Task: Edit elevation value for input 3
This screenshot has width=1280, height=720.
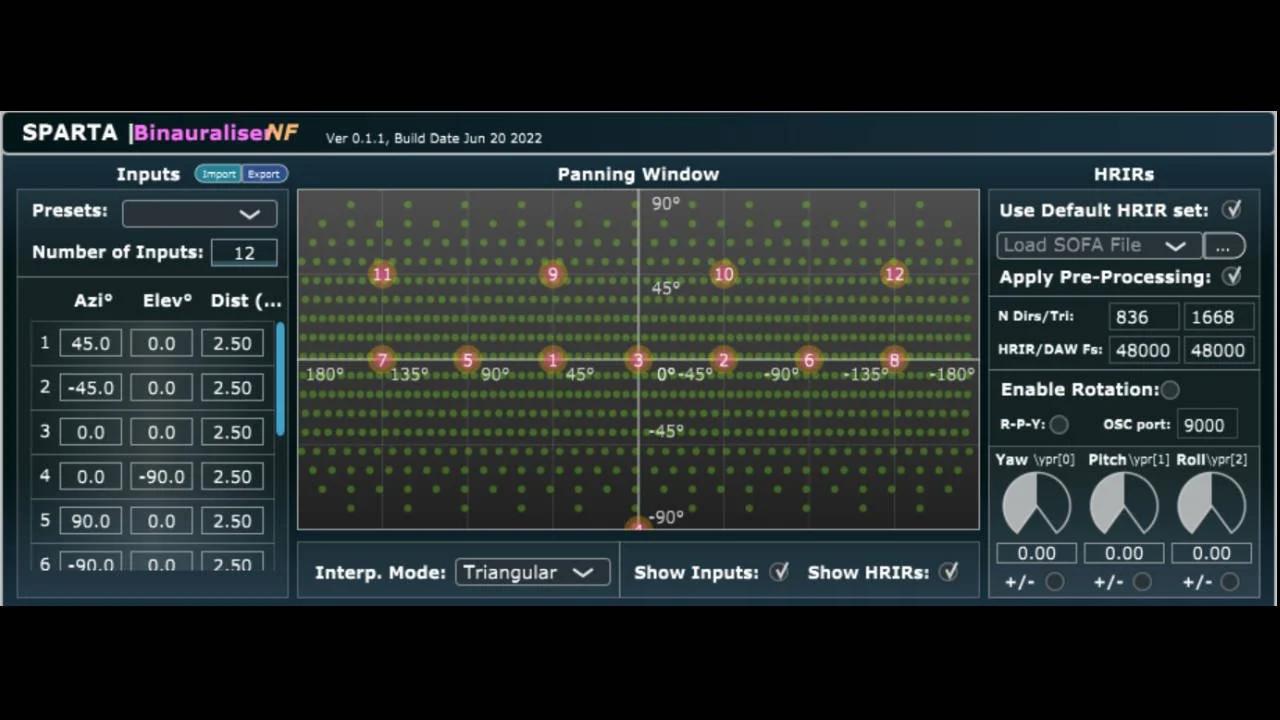Action: (x=161, y=432)
